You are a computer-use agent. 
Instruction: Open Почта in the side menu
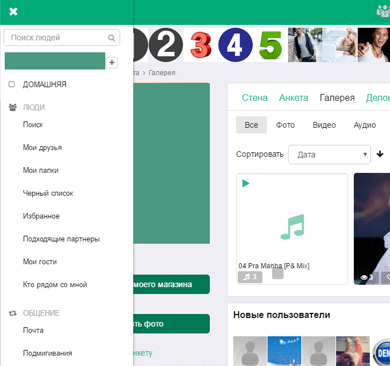pyautogui.click(x=33, y=330)
